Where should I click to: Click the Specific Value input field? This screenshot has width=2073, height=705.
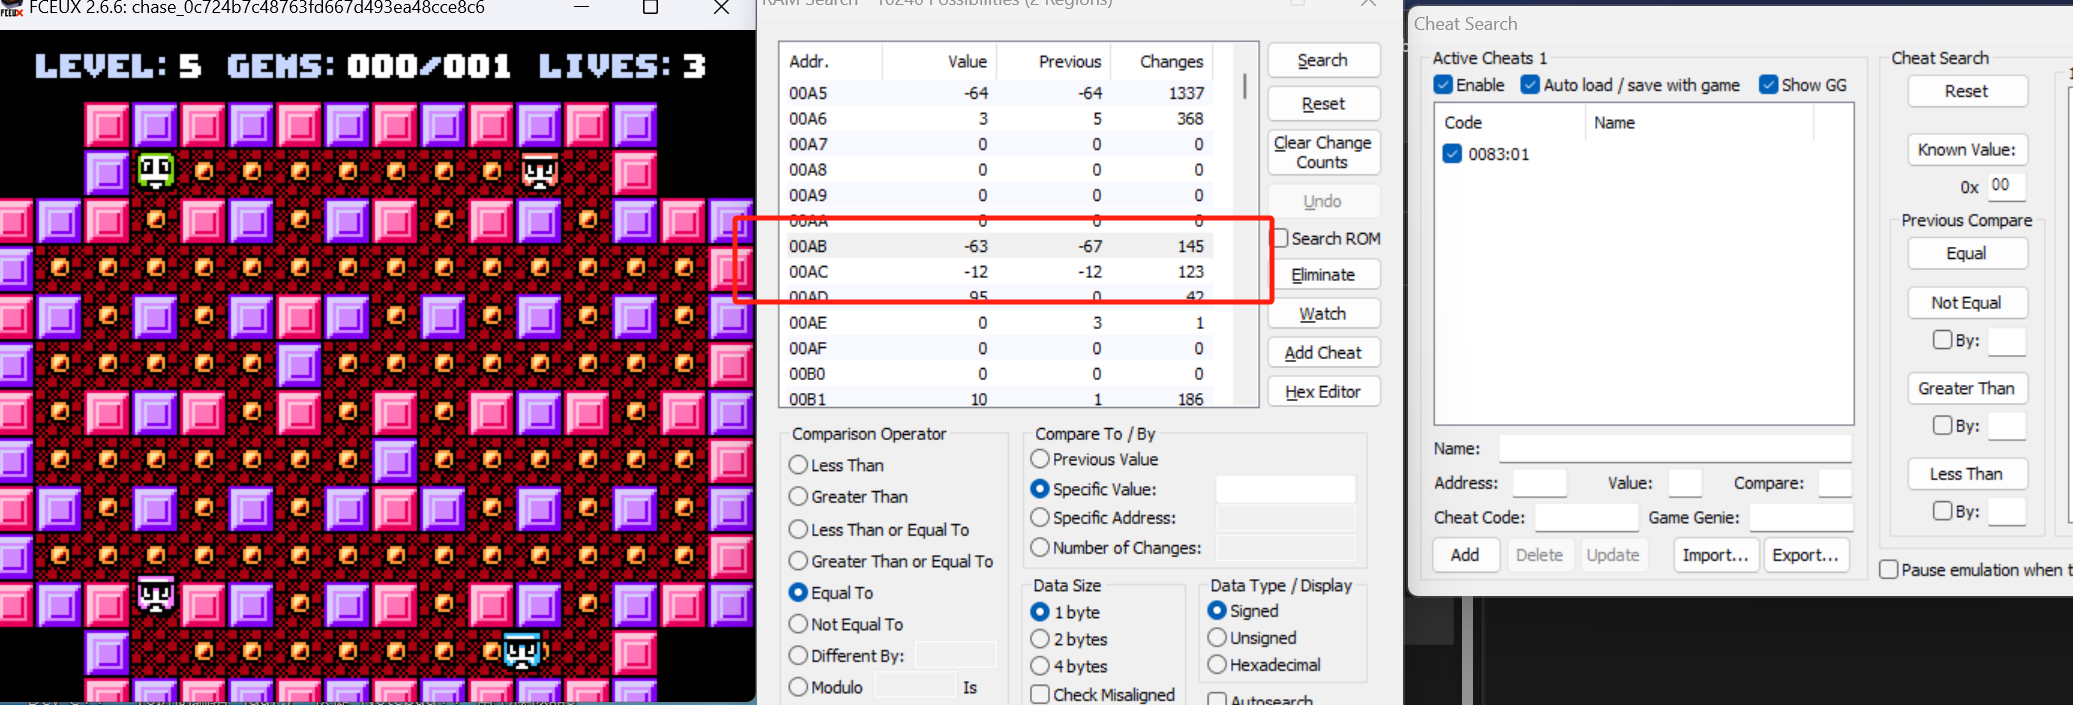(x=1285, y=489)
